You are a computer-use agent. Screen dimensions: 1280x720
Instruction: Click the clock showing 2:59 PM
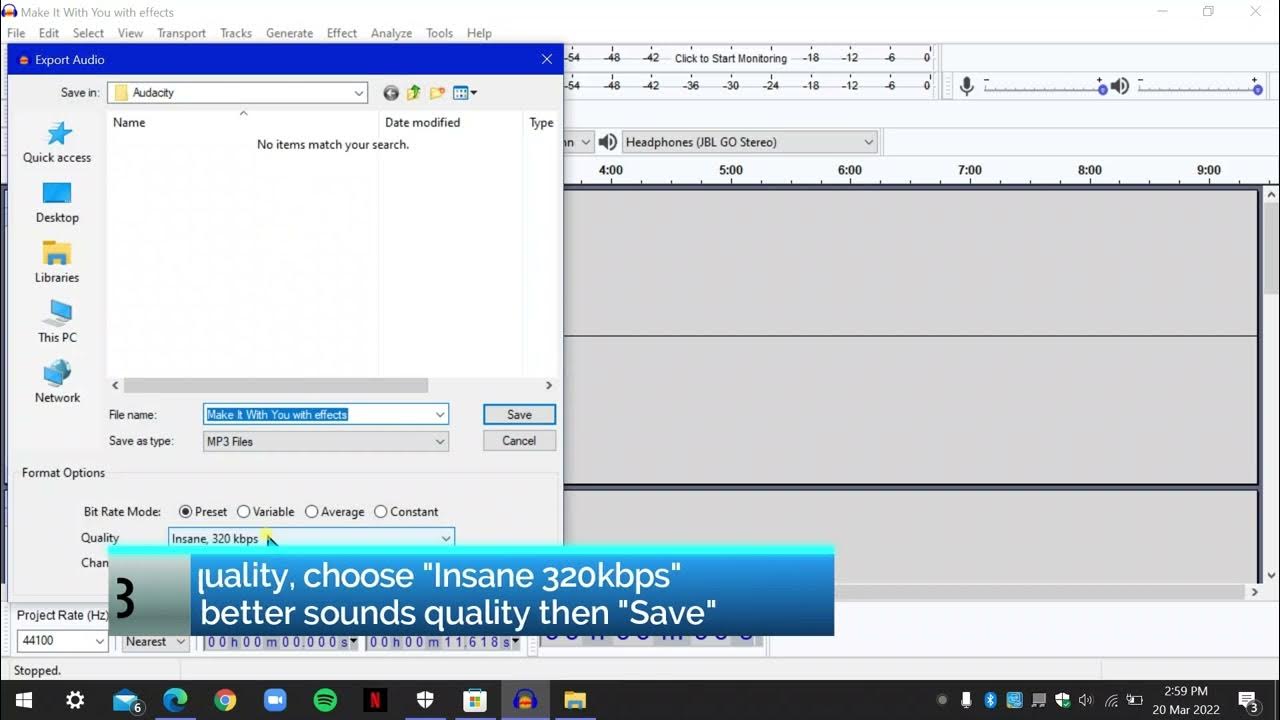click(x=1186, y=691)
